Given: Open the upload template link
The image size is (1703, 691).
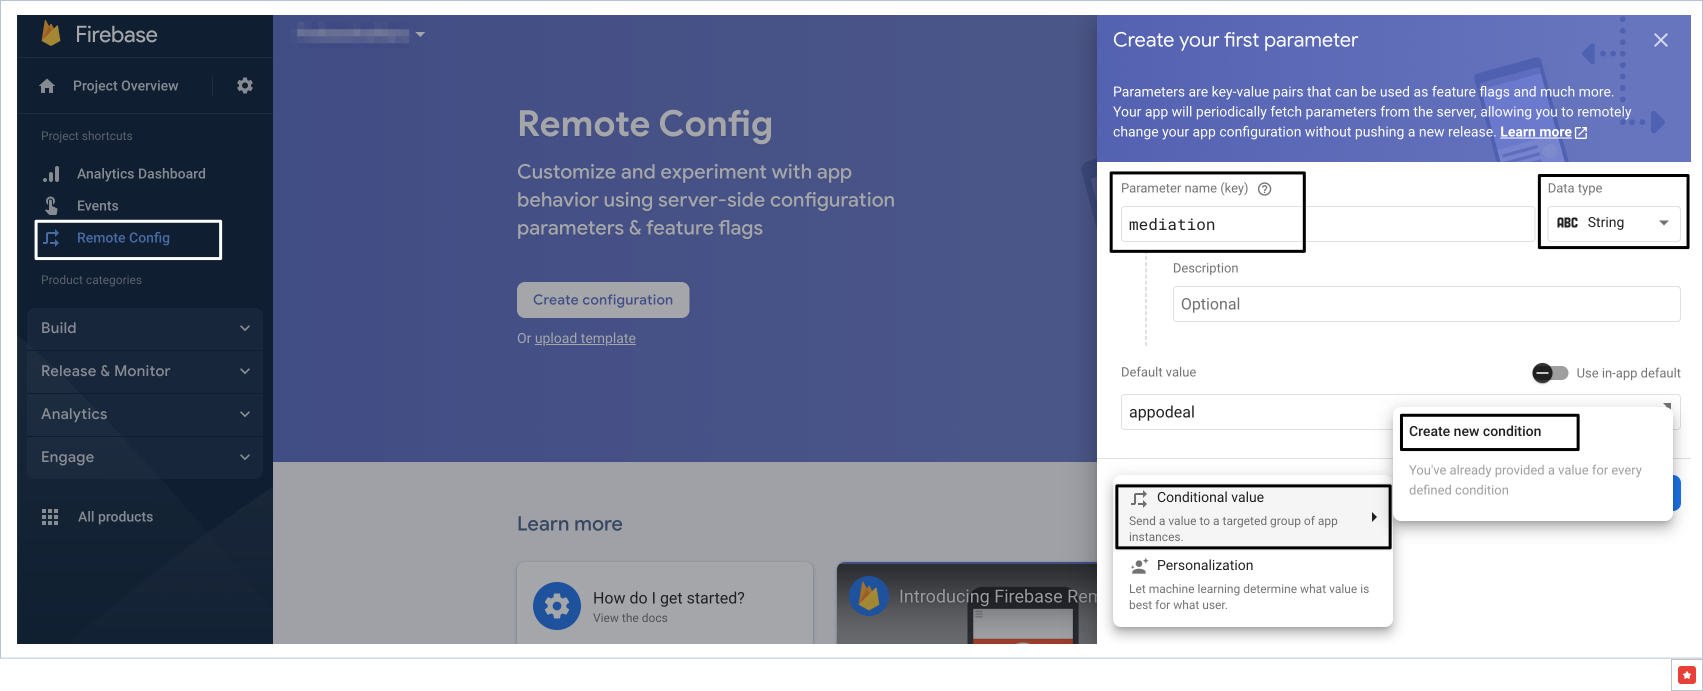Looking at the screenshot, I should click(585, 339).
